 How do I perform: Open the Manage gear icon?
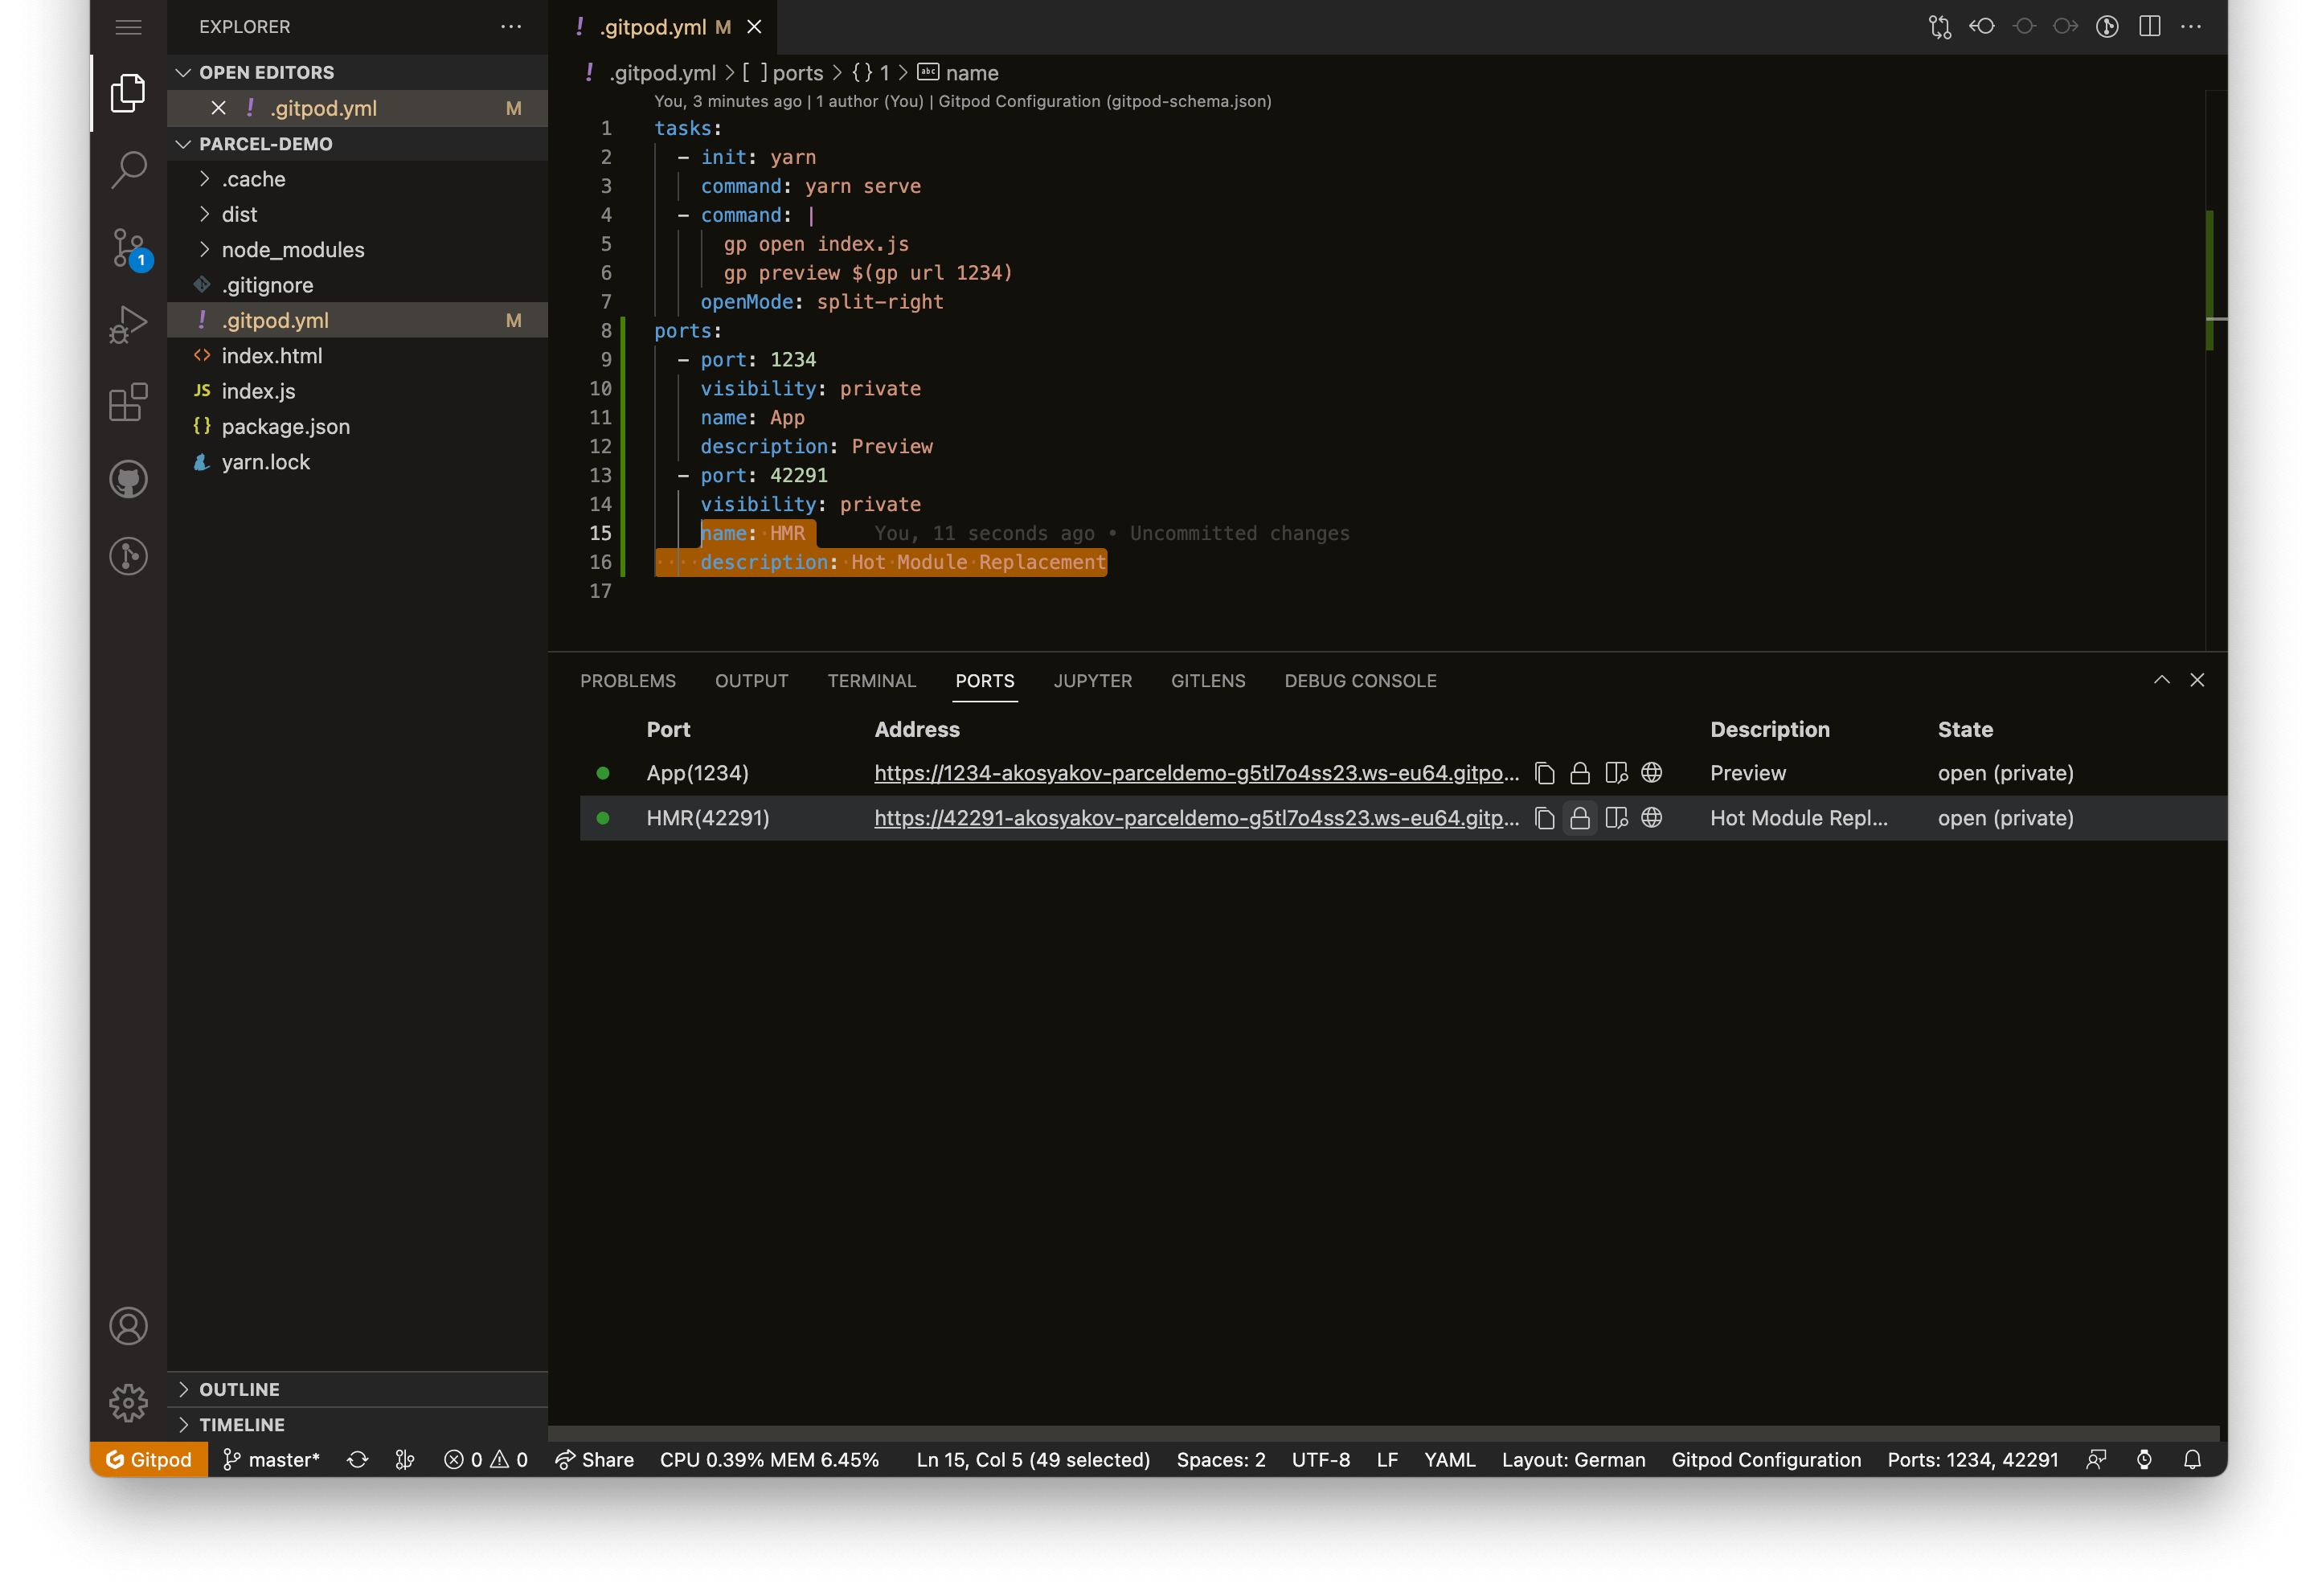click(x=128, y=1403)
